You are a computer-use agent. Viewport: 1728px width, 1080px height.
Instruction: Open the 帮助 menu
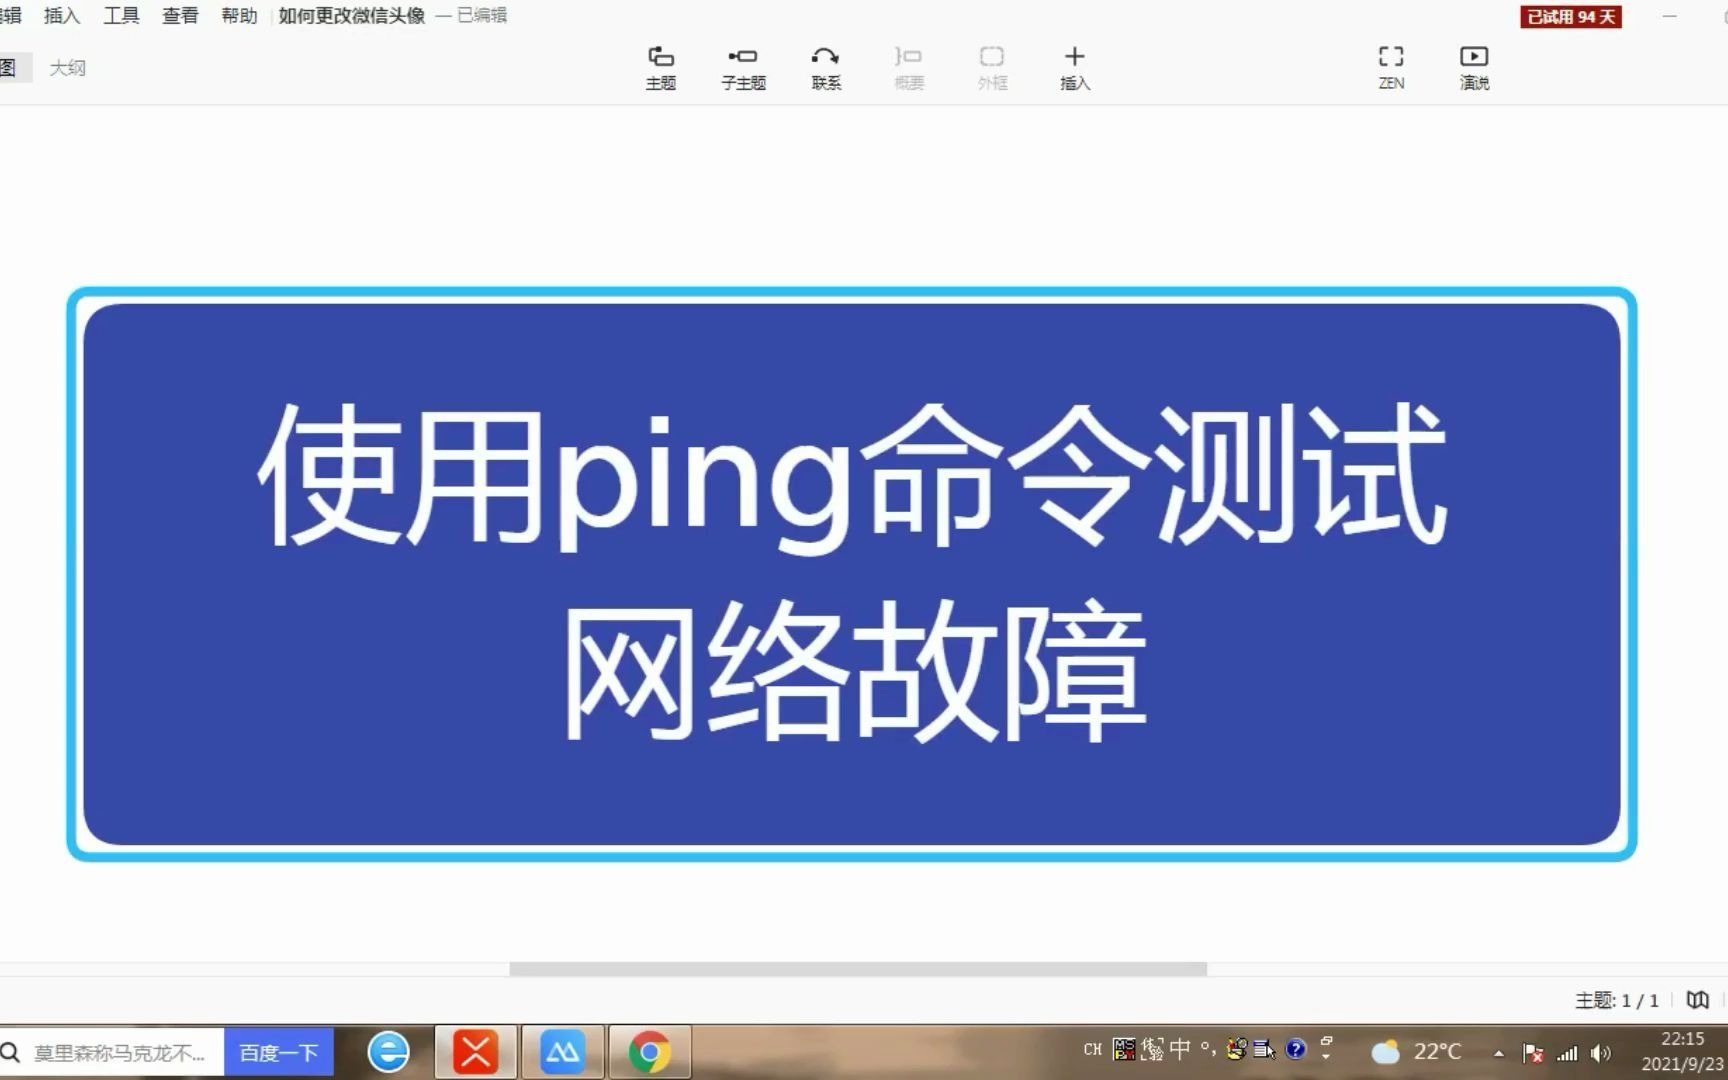coord(239,15)
